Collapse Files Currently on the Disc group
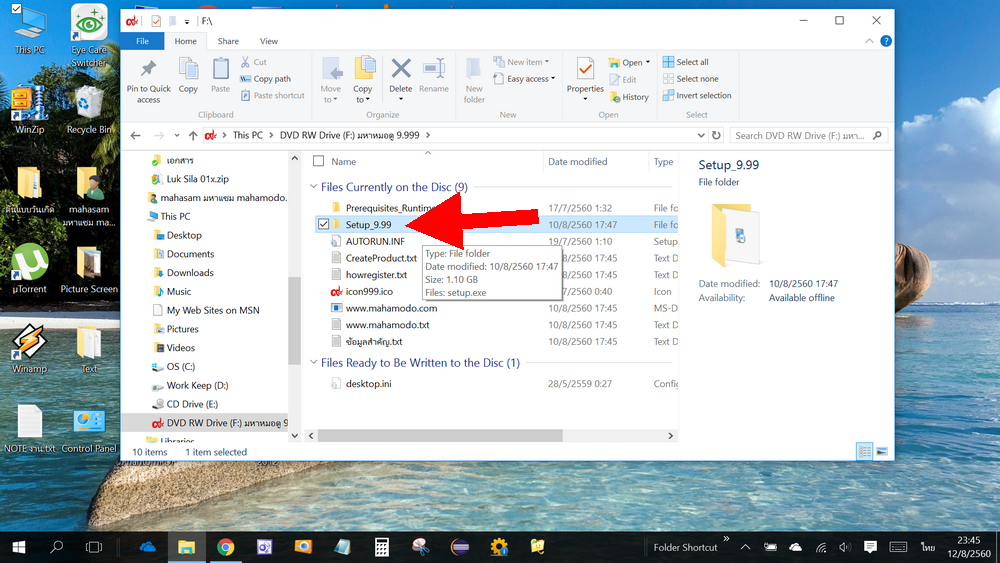 point(313,187)
